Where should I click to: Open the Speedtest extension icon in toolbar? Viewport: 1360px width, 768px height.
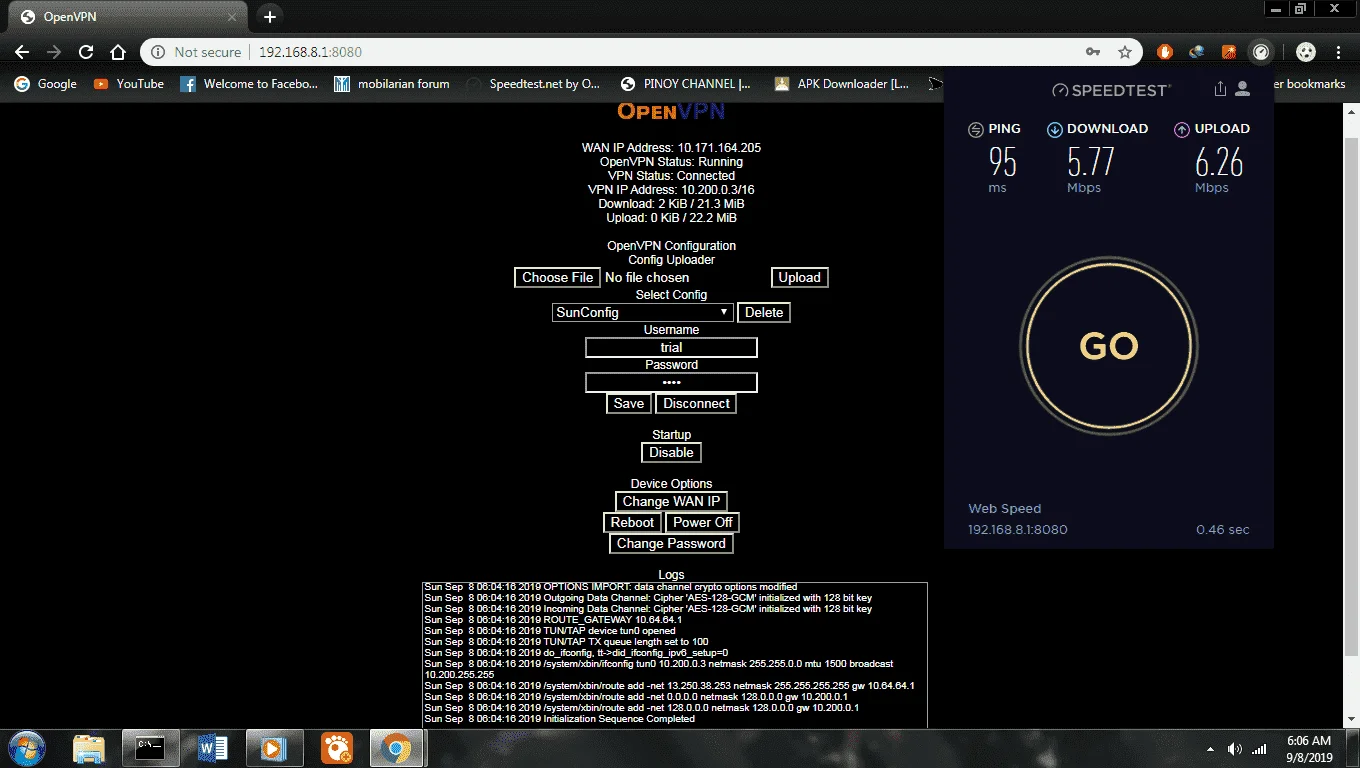tap(1261, 52)
